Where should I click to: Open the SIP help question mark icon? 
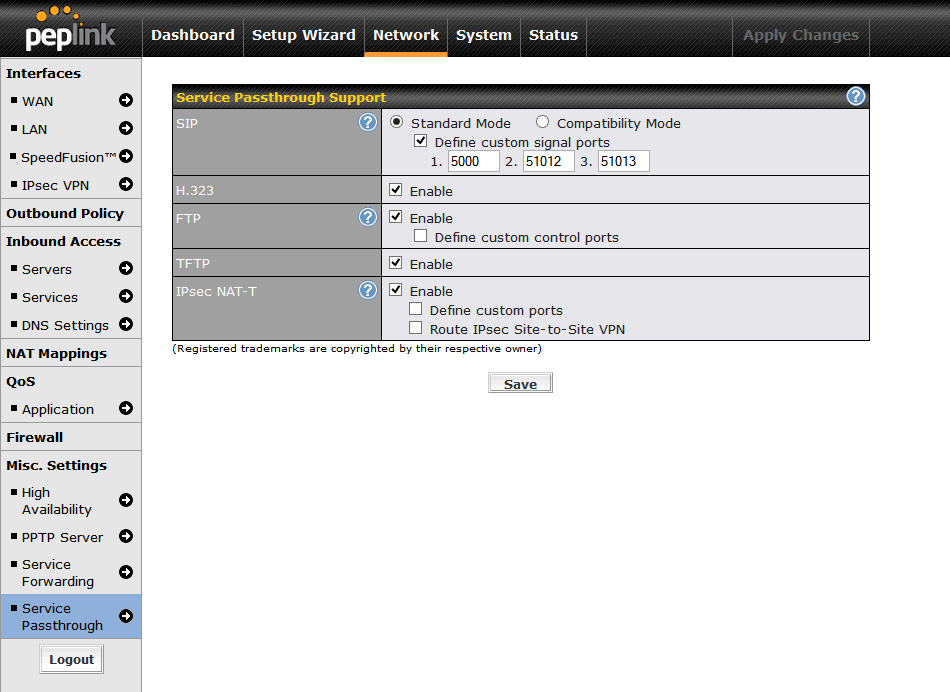pyautogui.click(x=368, y=122)
